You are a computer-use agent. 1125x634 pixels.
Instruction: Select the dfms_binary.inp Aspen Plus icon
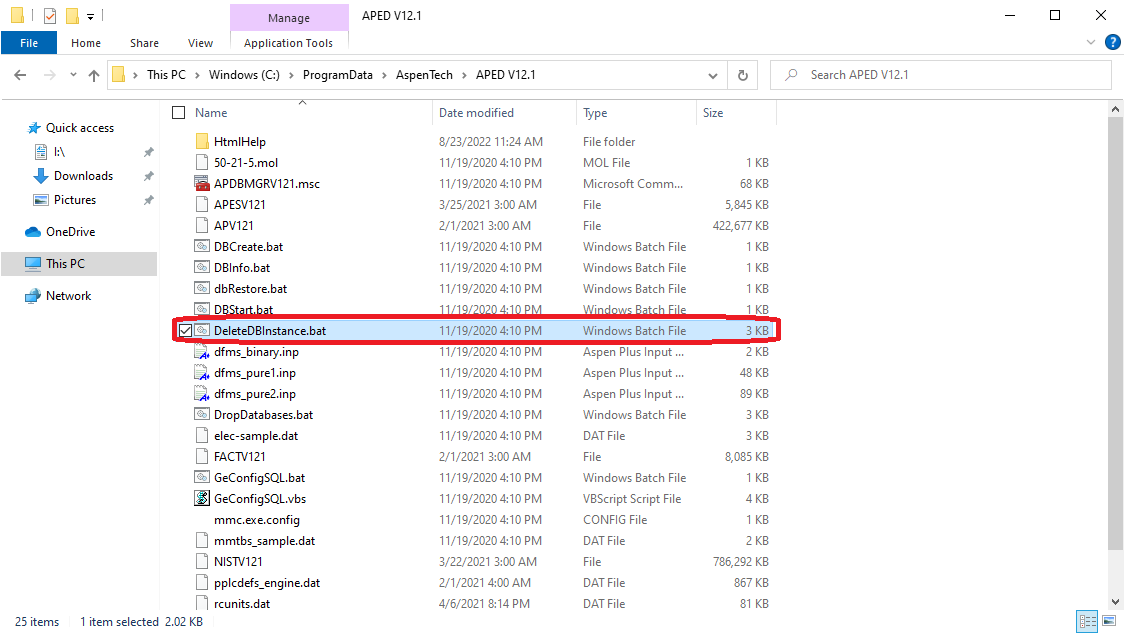[202, 351]
